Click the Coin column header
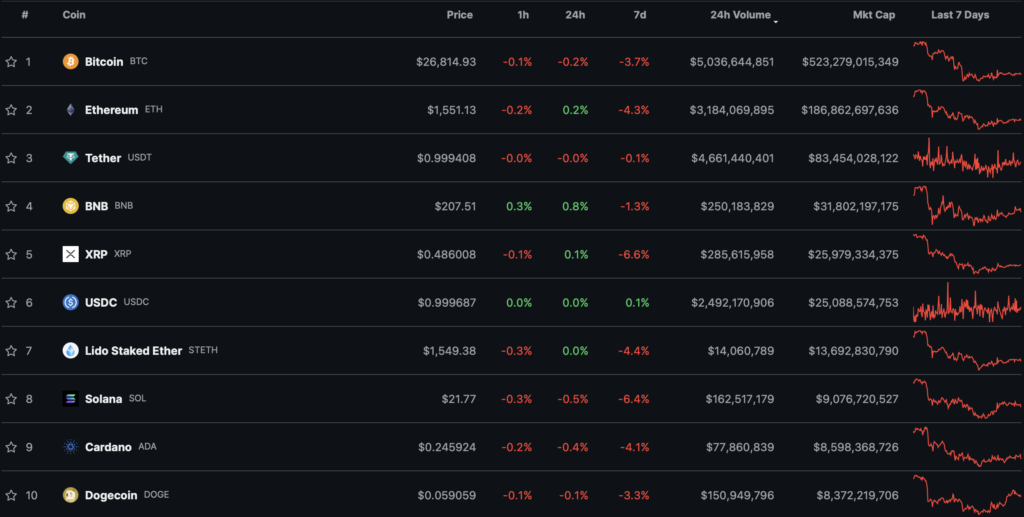This screenshot has height=517, width=1024. tap(73, 15)
